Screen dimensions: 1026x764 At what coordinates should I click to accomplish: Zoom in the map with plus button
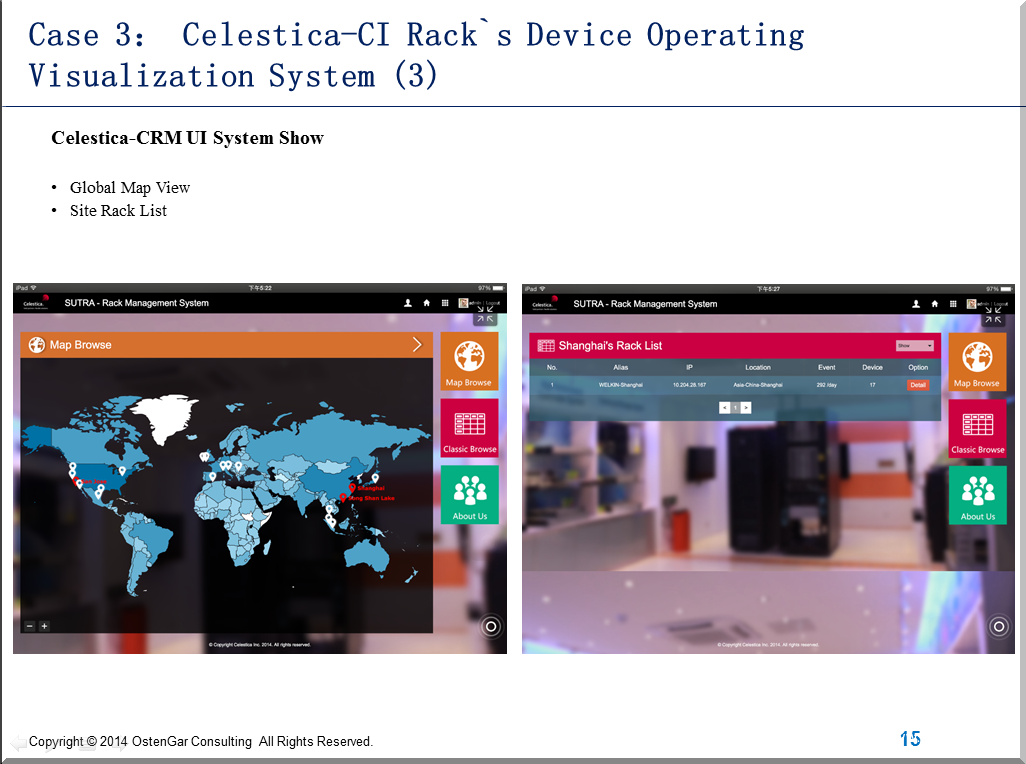tap(44, 626)
